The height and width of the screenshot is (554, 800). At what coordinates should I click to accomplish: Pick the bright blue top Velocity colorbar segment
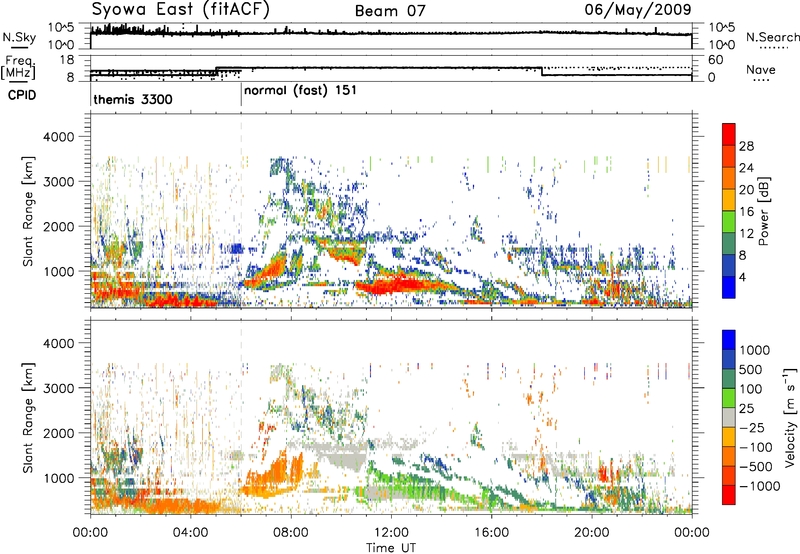(729, 339)
